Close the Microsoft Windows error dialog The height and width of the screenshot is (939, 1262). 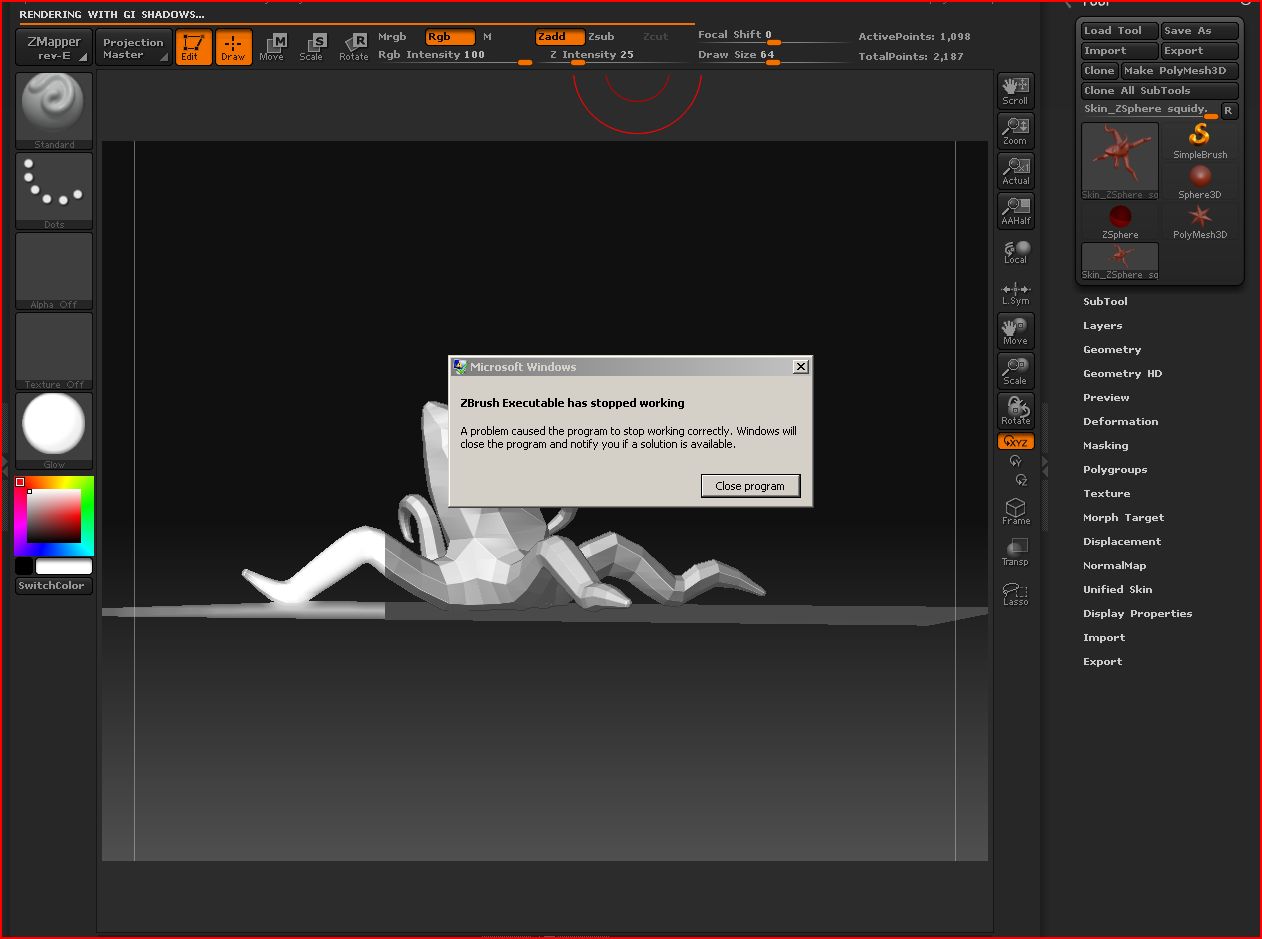(800, 367)
